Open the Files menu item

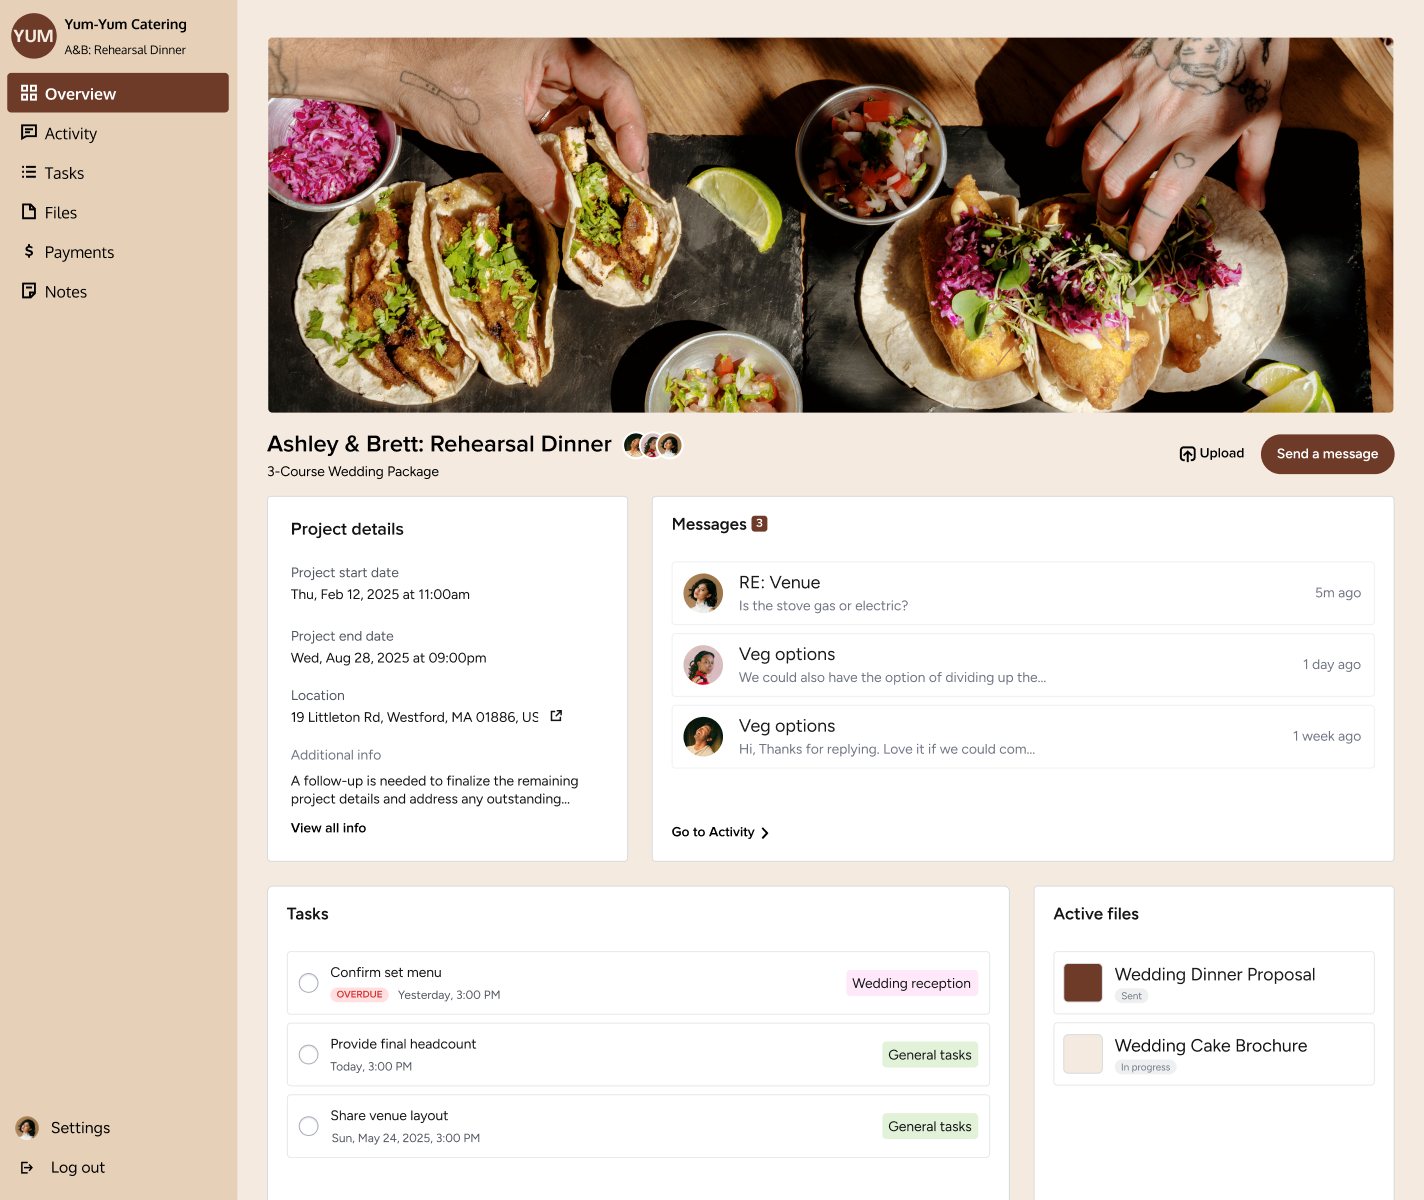coord(118,212)
